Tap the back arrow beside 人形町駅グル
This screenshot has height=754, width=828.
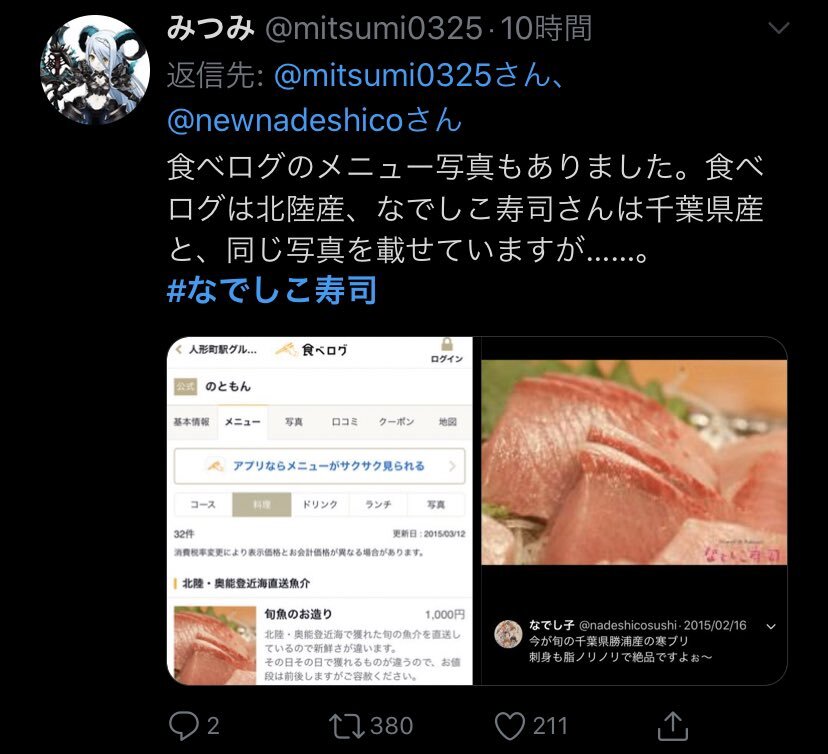pyautogui.click(x=179, y=349)
